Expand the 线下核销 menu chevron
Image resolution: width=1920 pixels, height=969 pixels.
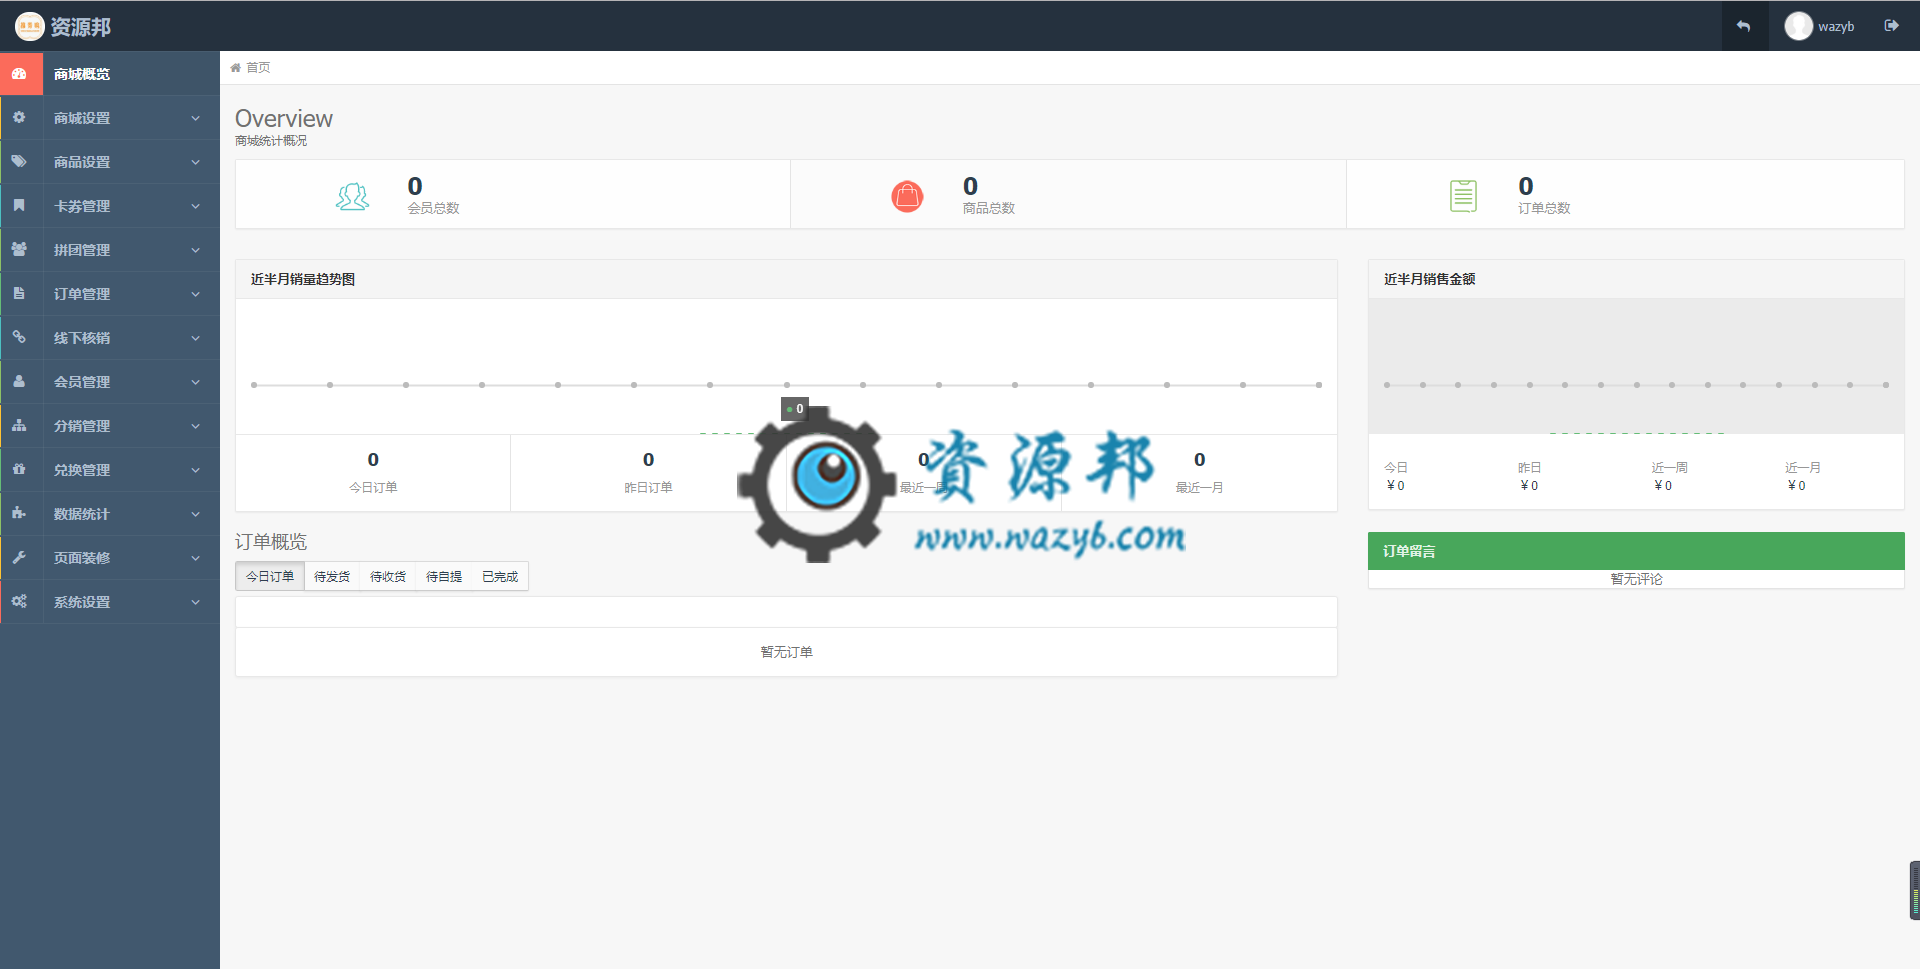195,338
